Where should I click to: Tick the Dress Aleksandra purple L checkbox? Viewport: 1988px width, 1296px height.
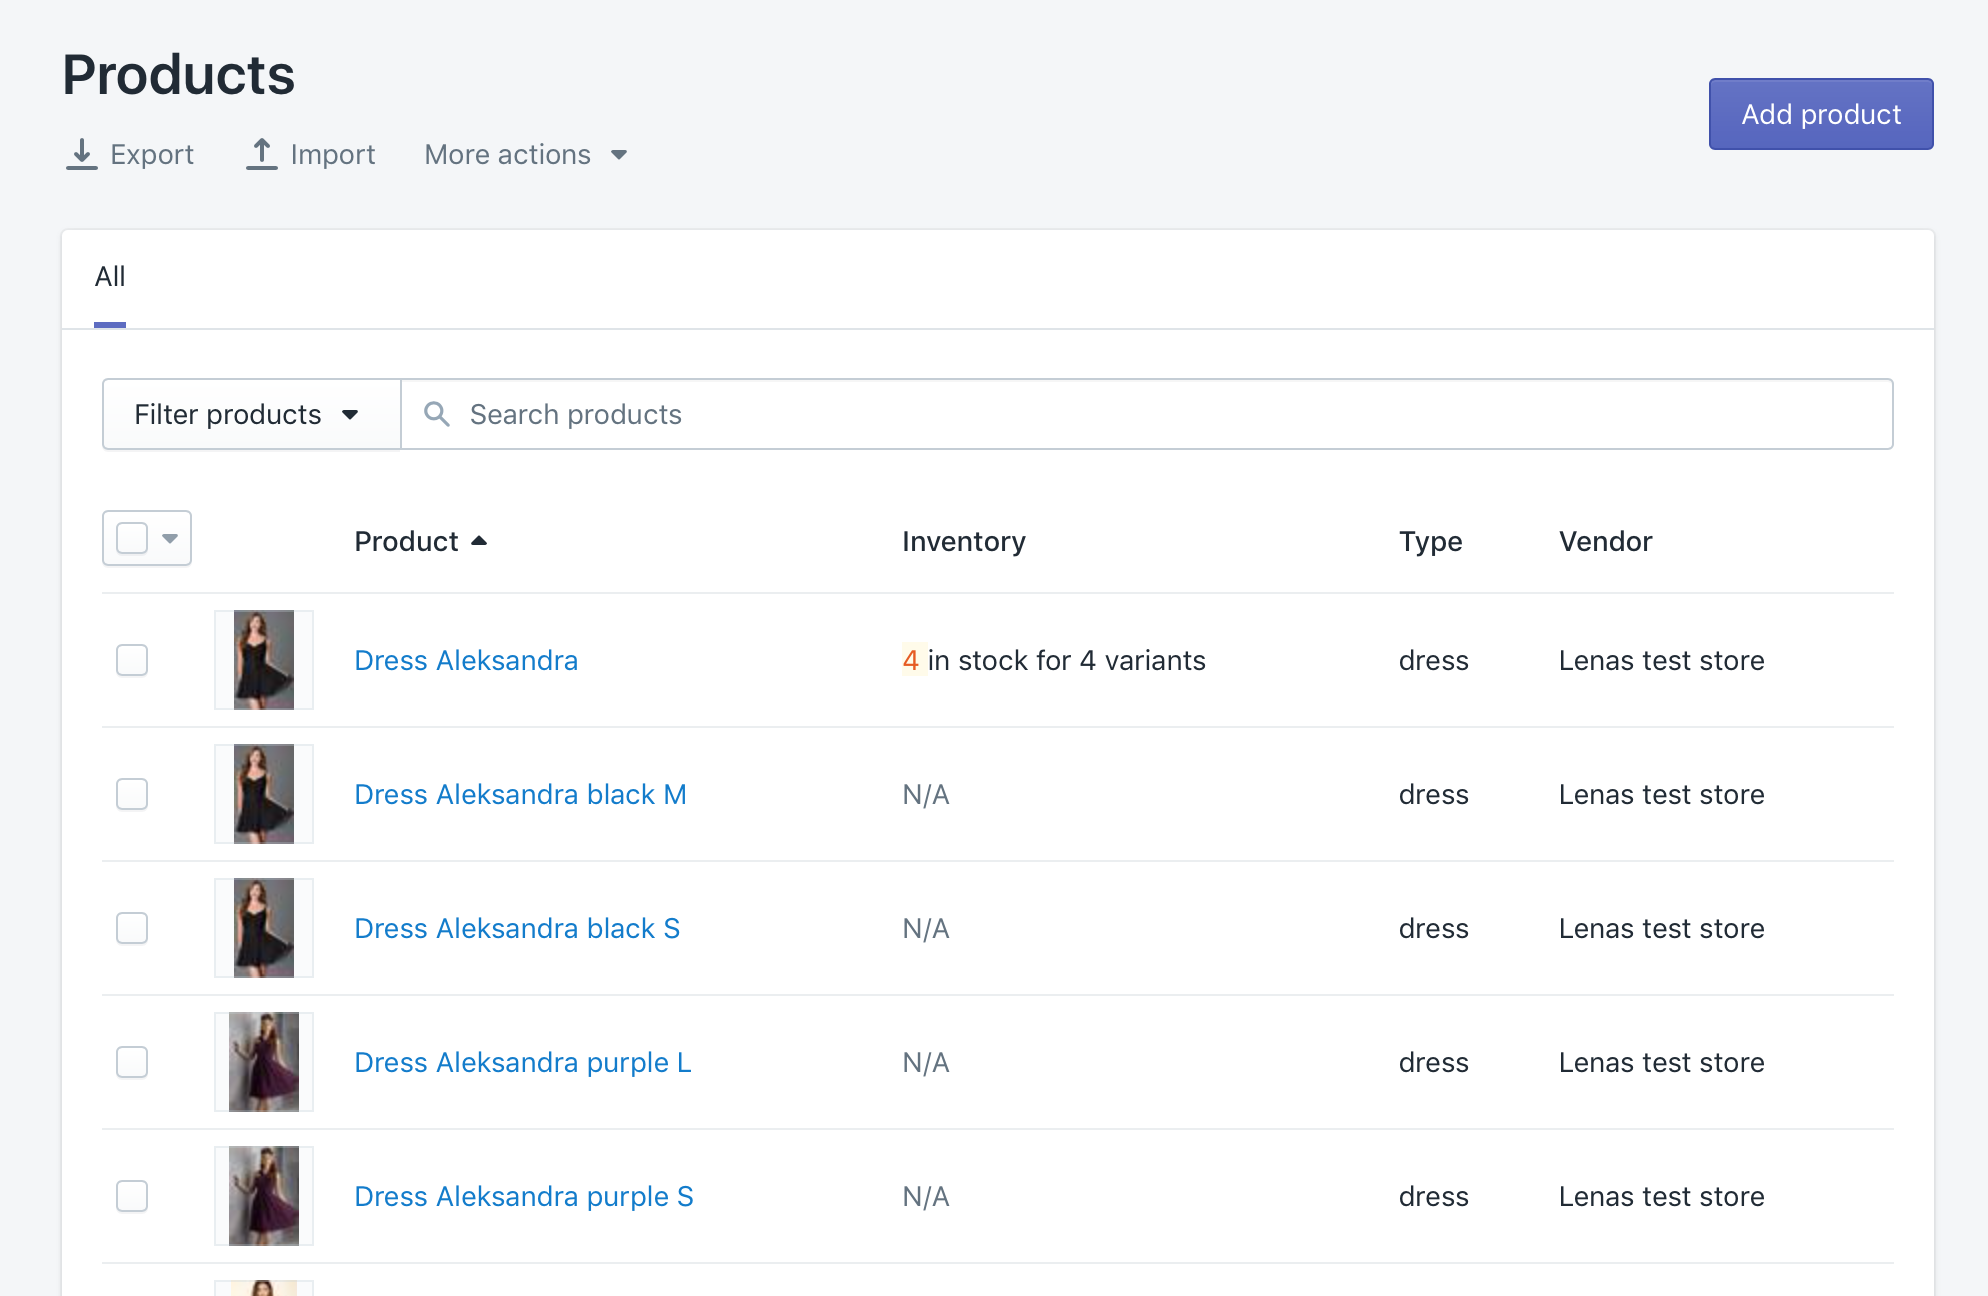(132, 1062)
